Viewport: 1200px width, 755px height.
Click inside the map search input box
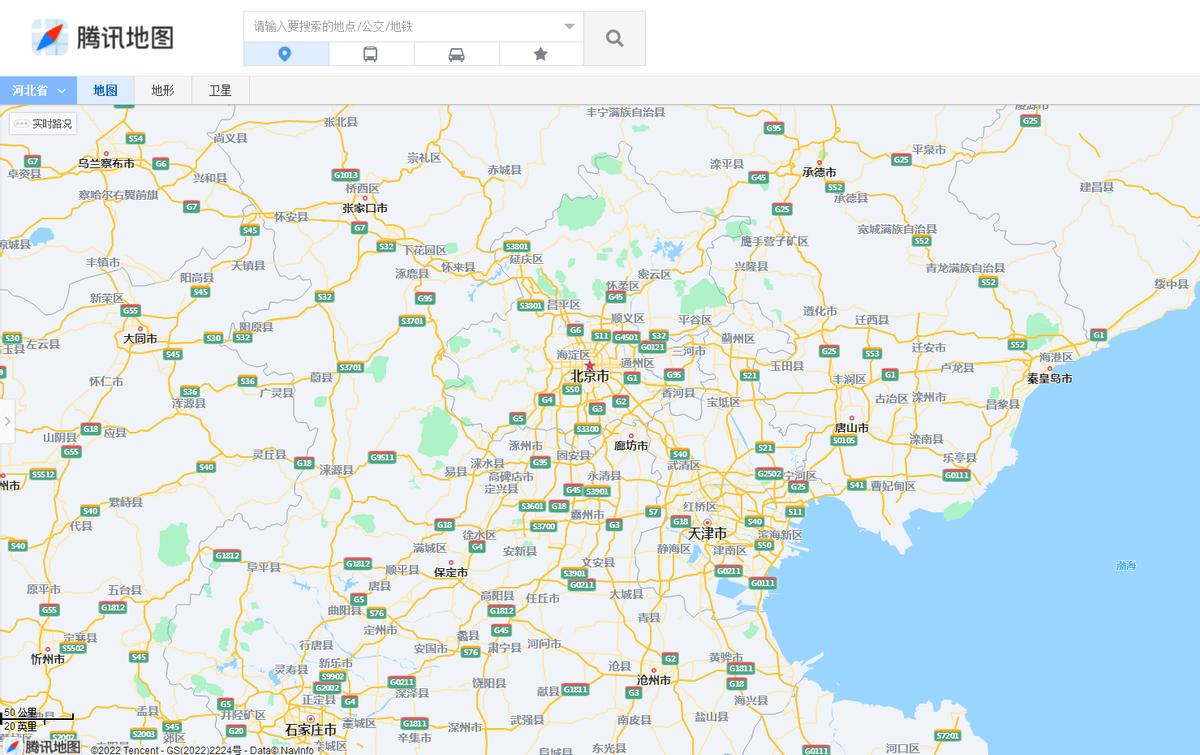click(400, 25)
